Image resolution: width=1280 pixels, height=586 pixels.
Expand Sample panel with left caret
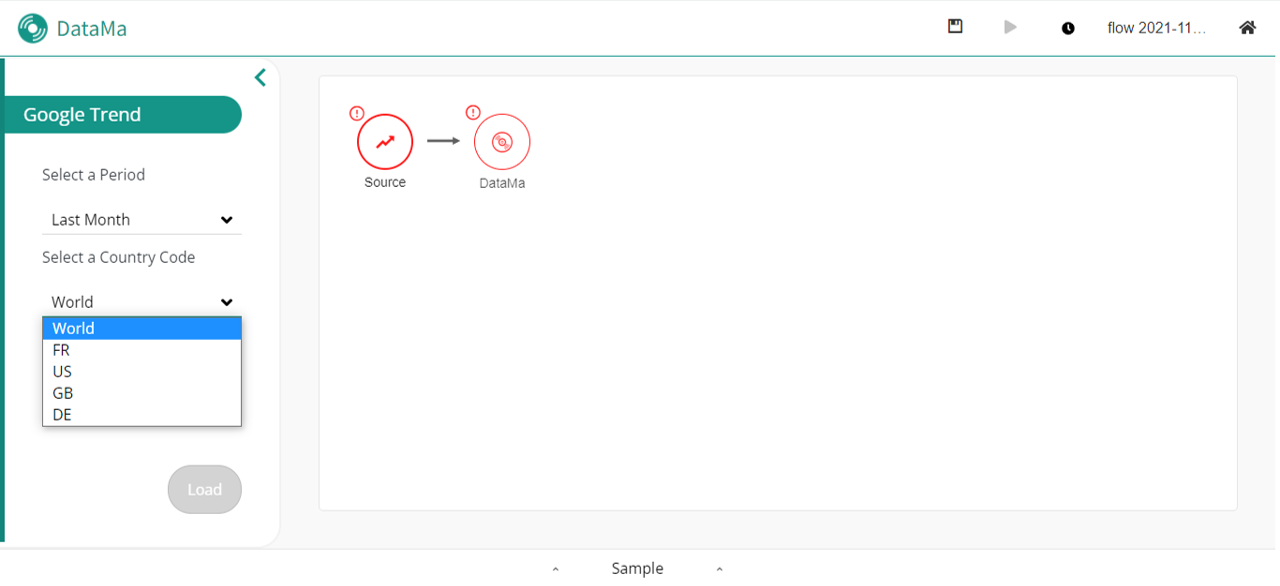click(556, 569)
